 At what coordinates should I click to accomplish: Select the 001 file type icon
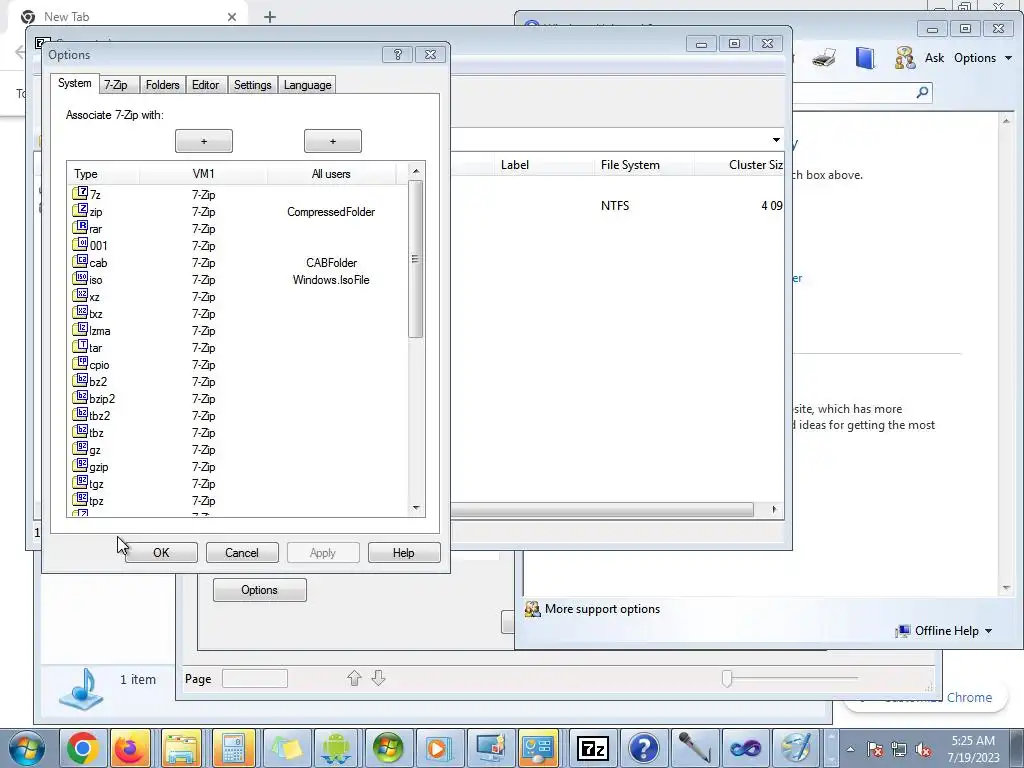80,244
